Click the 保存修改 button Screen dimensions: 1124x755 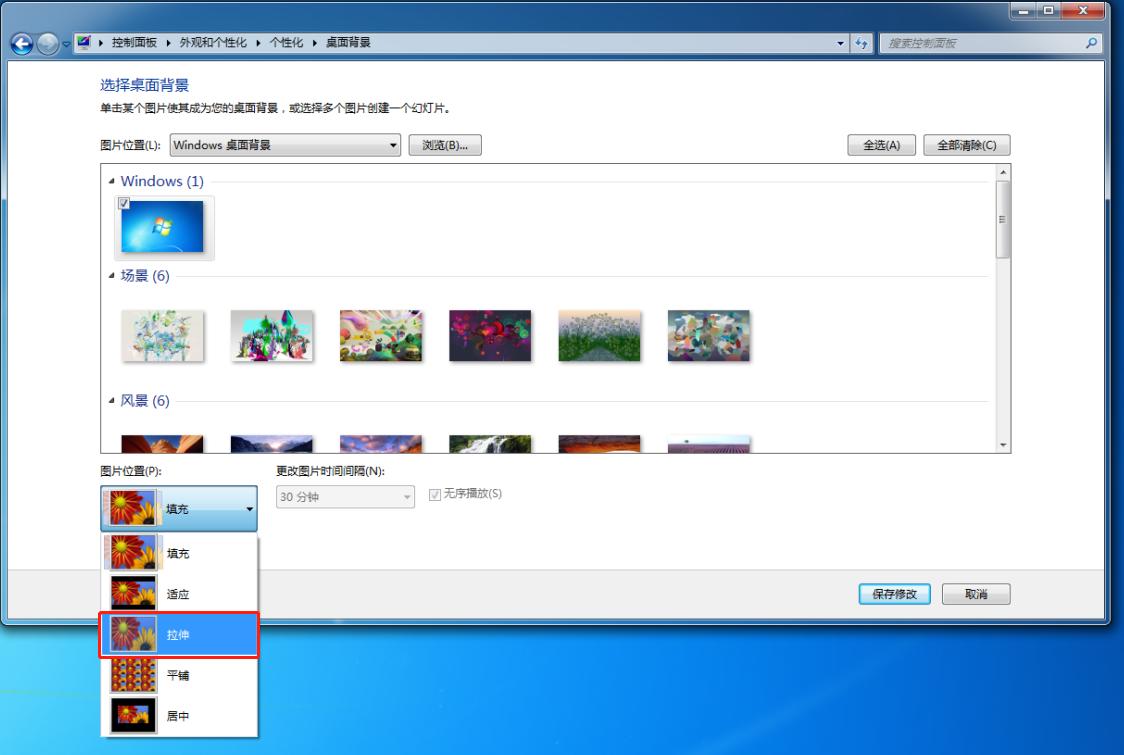895,594
